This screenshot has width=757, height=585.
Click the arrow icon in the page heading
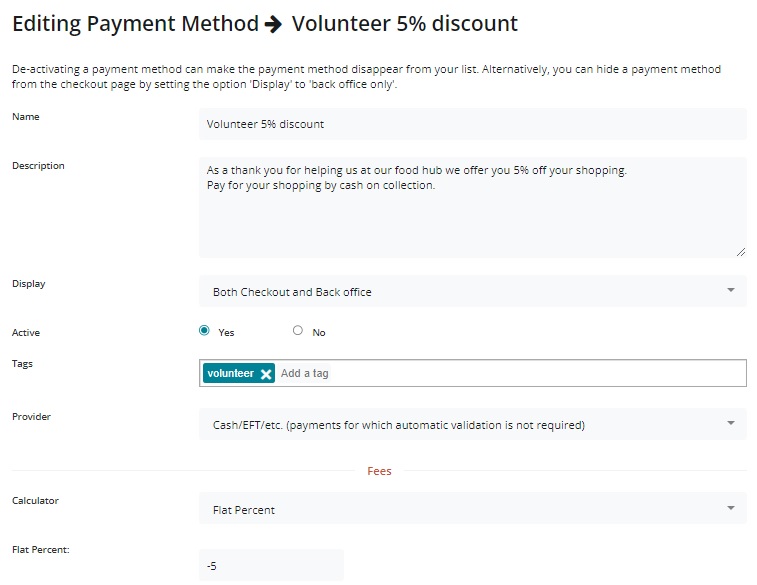271,23
